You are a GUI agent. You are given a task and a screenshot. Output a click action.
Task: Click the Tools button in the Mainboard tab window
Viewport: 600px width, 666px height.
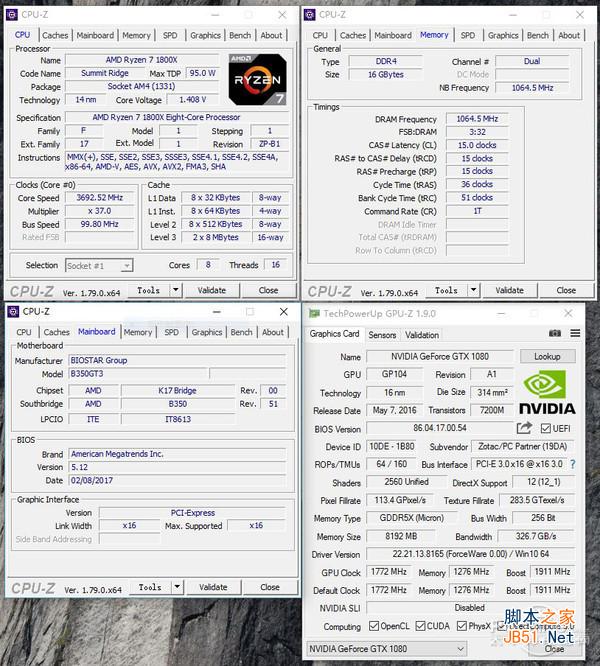(150, 587)
